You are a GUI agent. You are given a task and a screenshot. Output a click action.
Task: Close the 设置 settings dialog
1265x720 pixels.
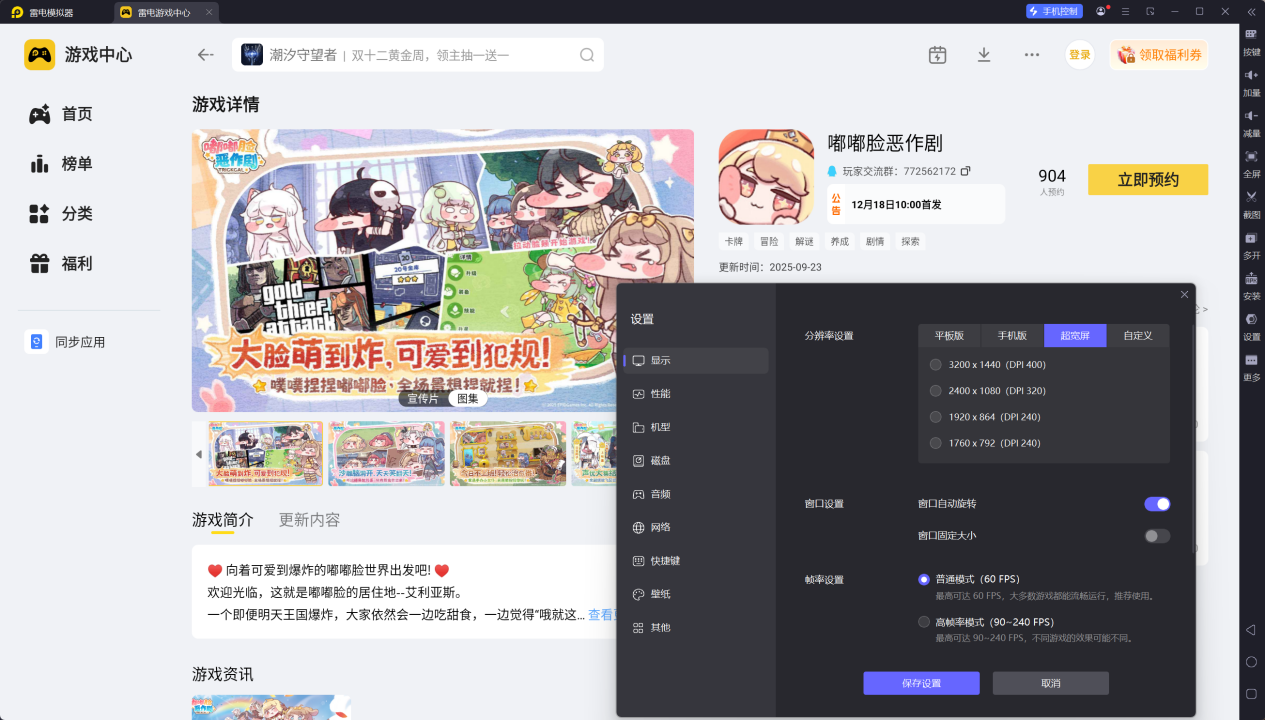click(x=1185, y=294)
